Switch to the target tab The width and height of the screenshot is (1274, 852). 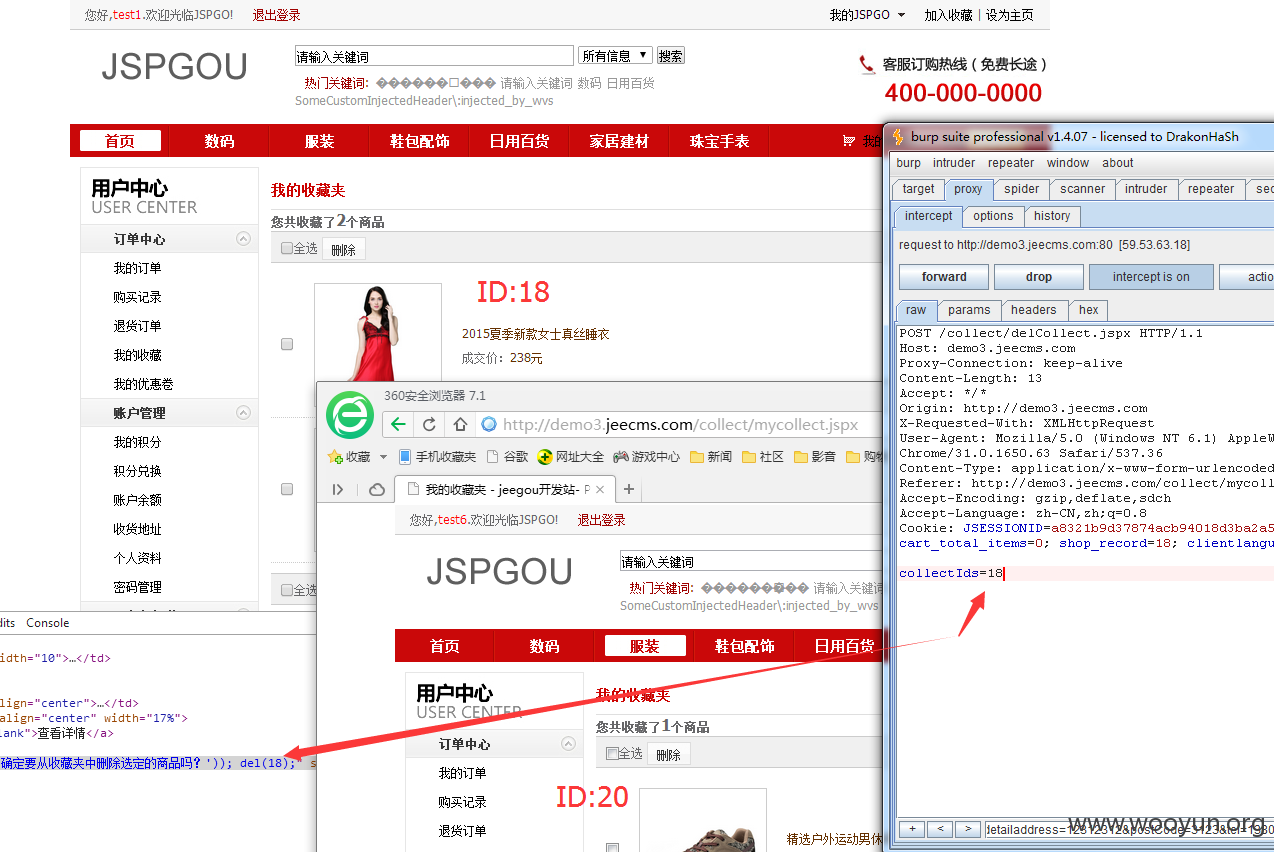918,189
